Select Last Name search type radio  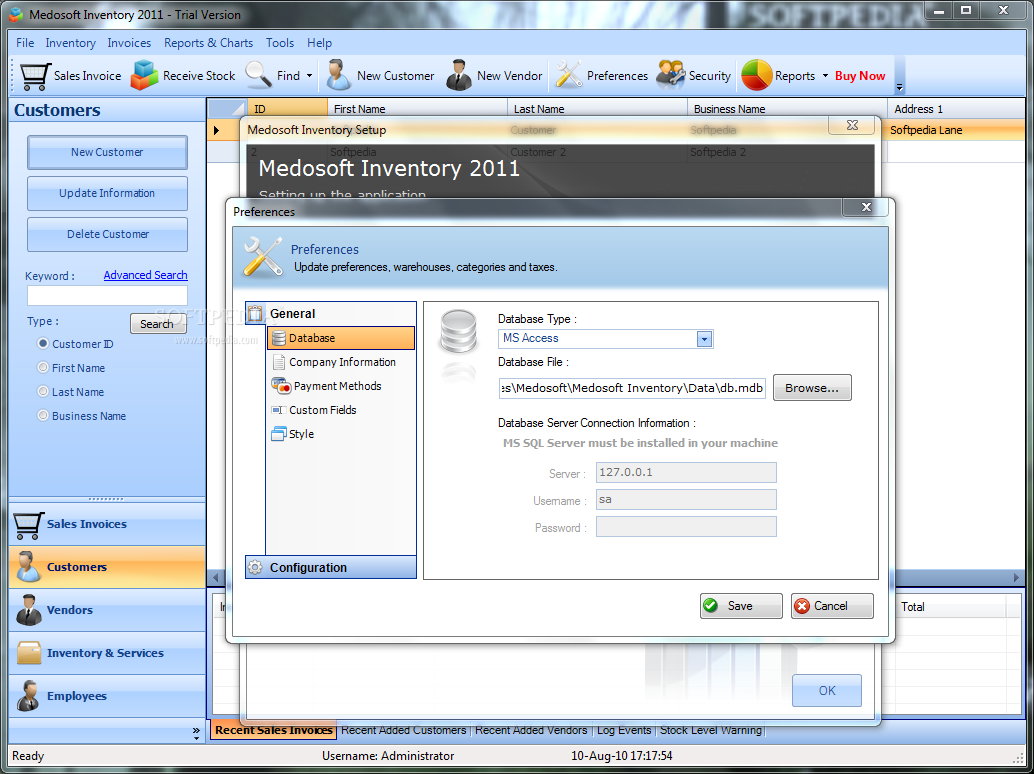coord(44,392)
